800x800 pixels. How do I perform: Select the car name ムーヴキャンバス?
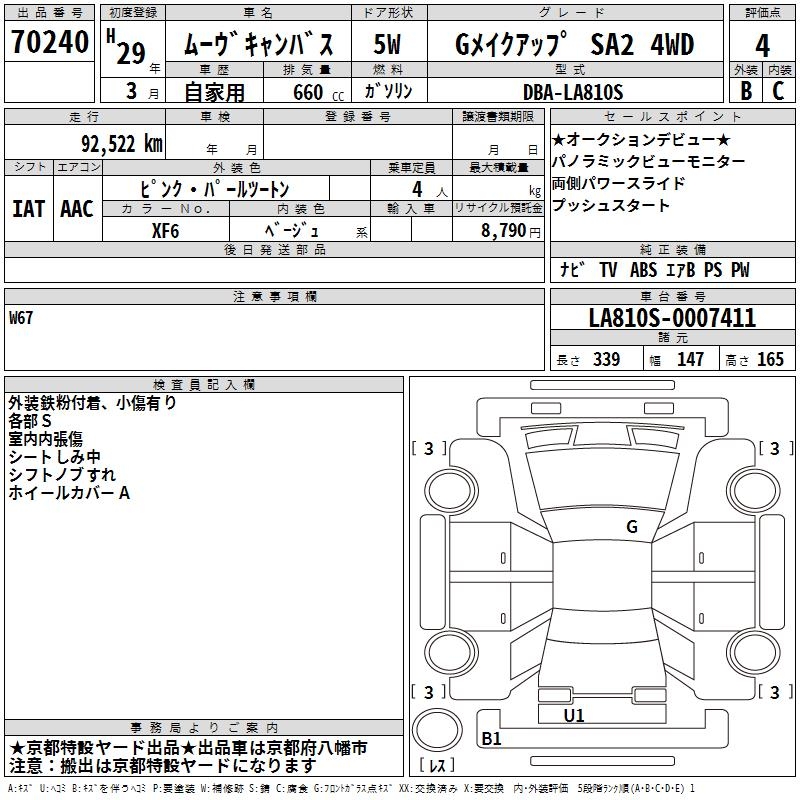[266, 45]
